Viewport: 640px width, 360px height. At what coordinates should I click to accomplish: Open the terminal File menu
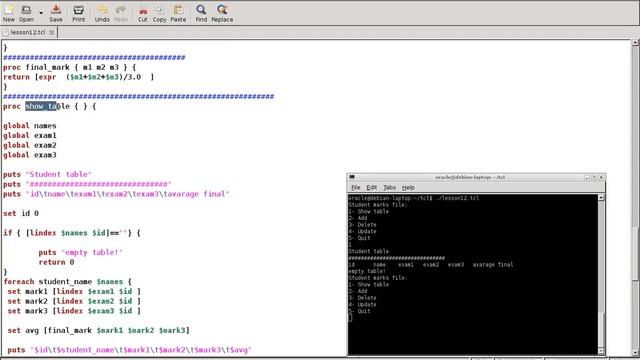[x=356, y=187]
